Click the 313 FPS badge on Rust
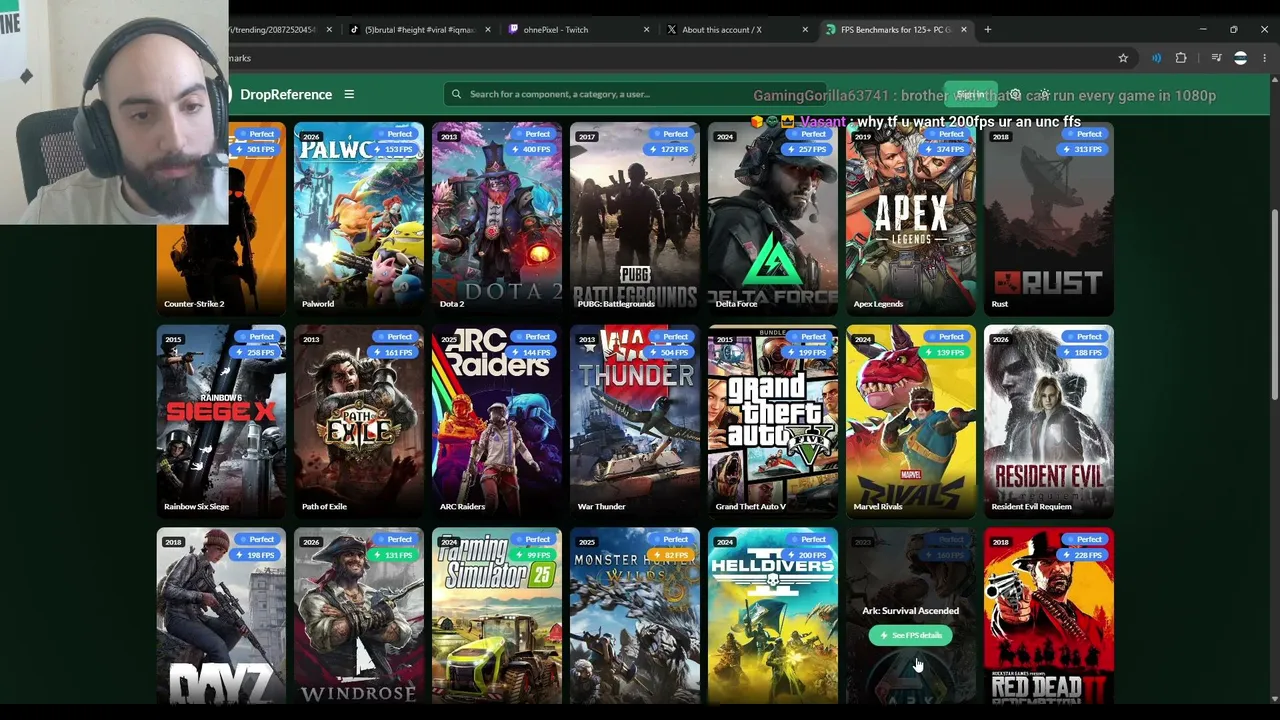Viewport: 1280px width, 720px height. 1085,150
